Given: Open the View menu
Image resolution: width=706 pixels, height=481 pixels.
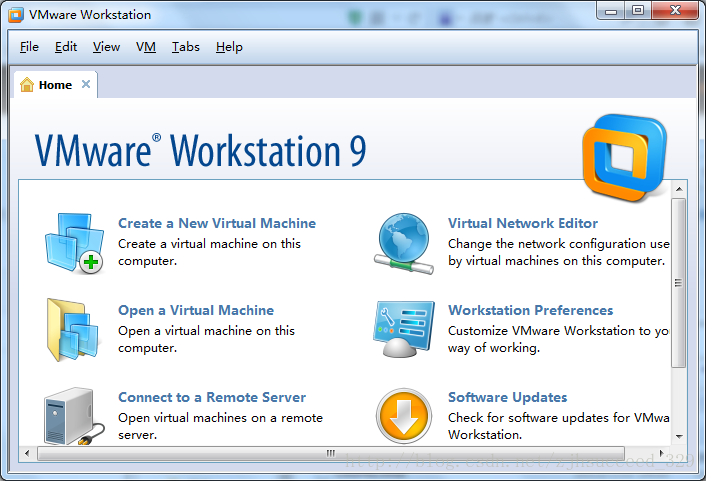Looking at the screenshot, I should pyautogui.click(x=106, y=47).
